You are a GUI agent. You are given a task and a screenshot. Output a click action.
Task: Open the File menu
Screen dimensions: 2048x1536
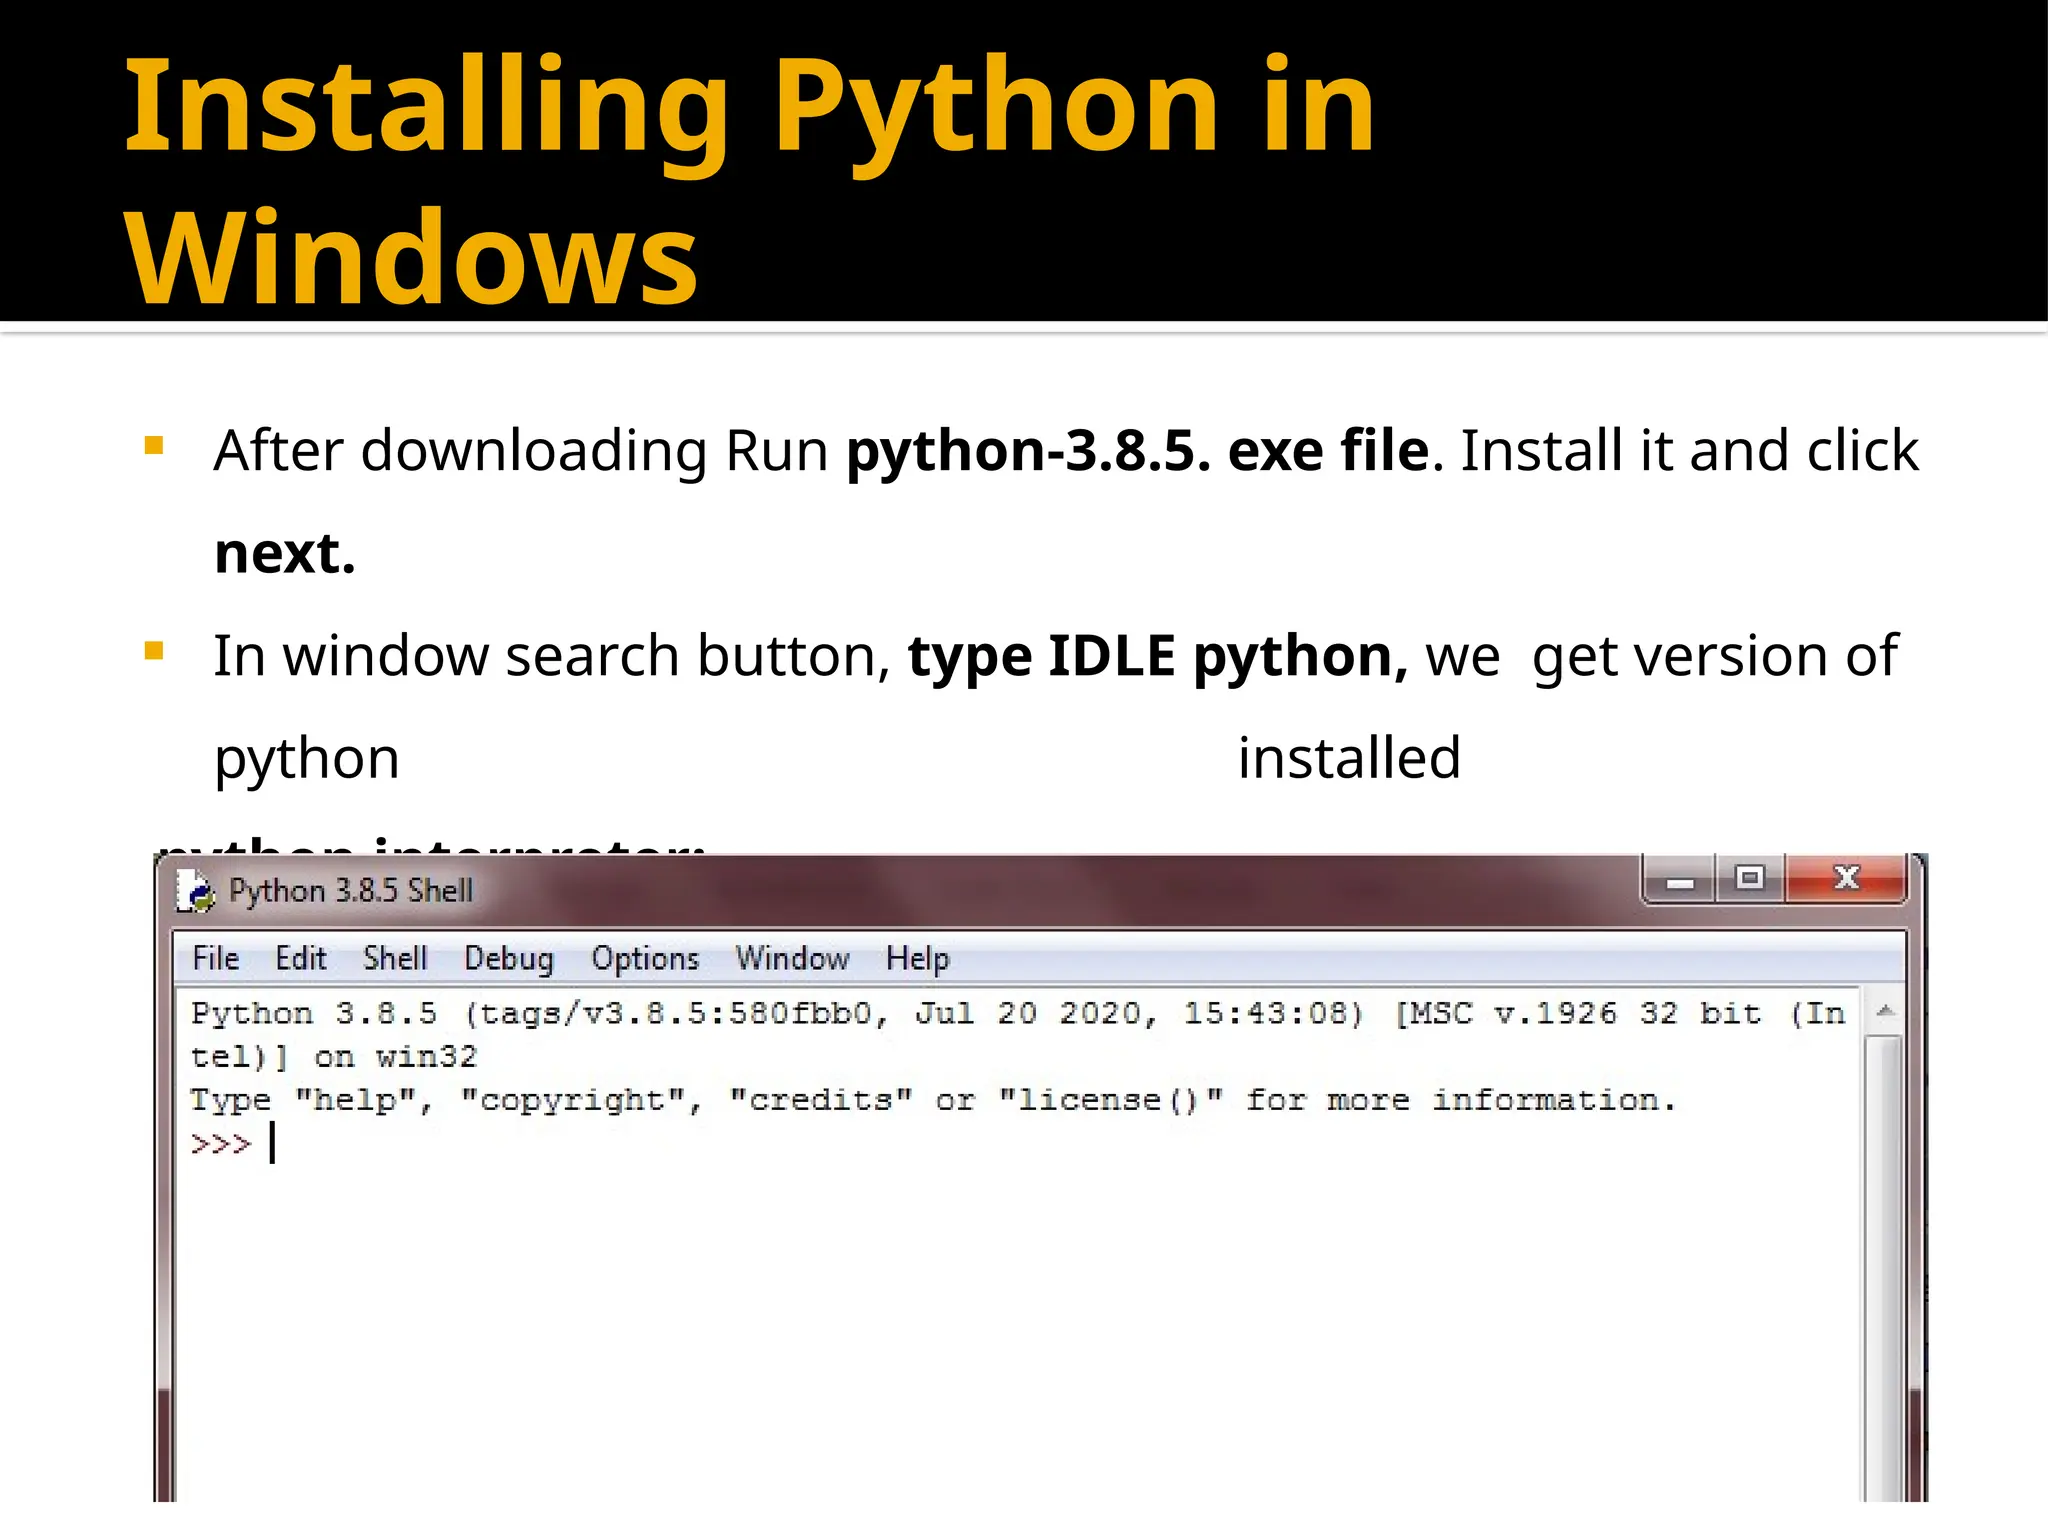215,958
